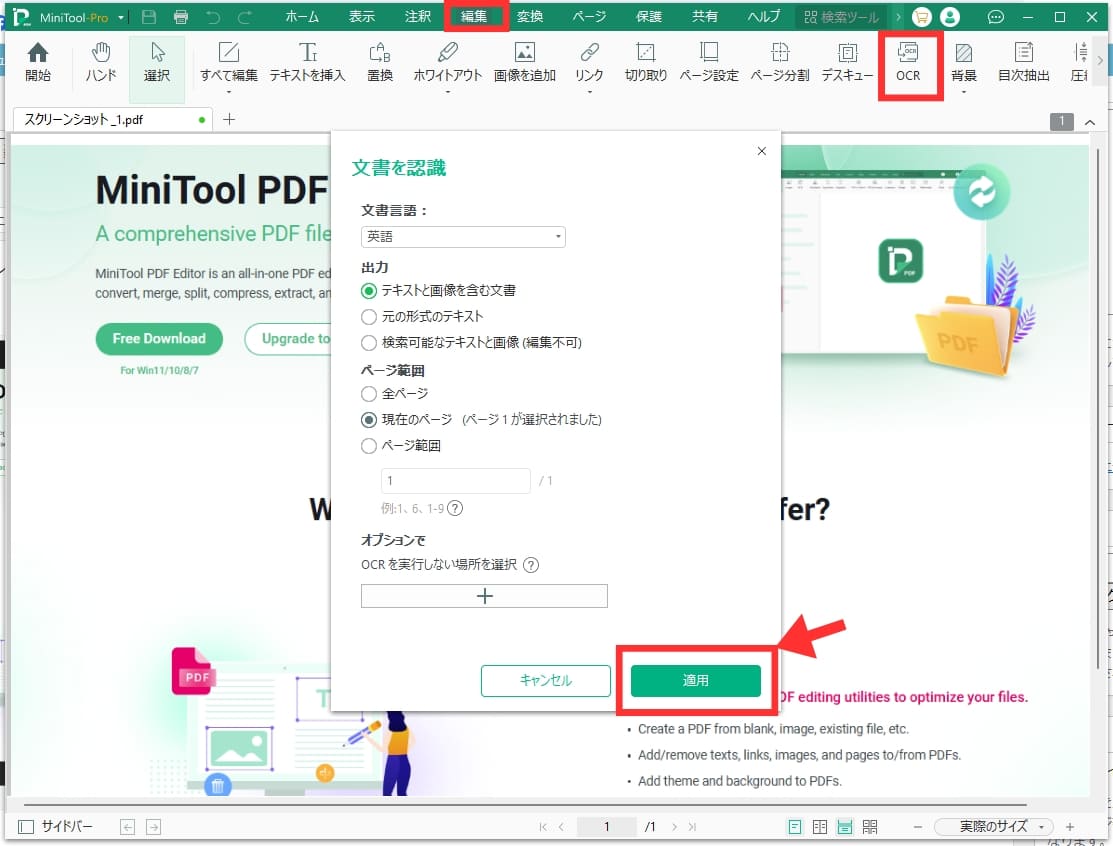The image size is (1113, 846).
Task: Choose 全ページ radio button
Action: [x=368, y=394]
